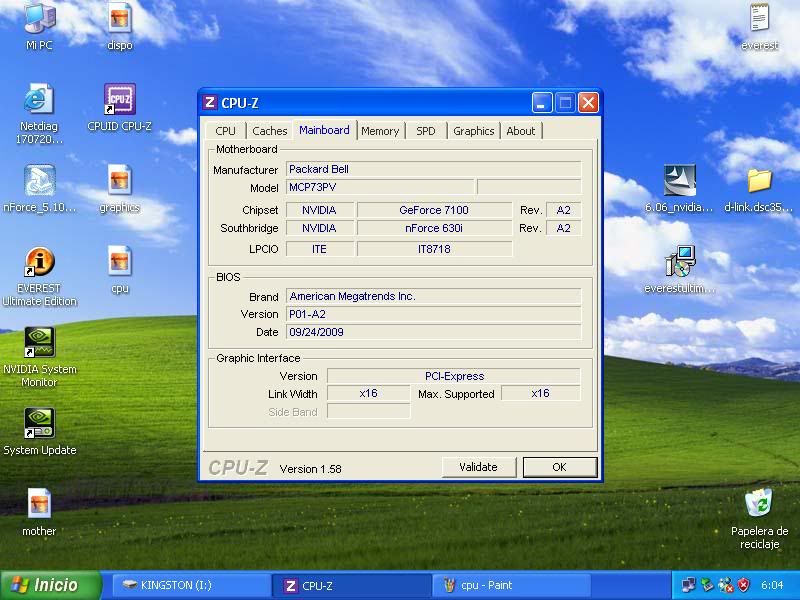800x600 pixels.
Task: Minimize the CPU-Z window
Action: click(542, 103)
